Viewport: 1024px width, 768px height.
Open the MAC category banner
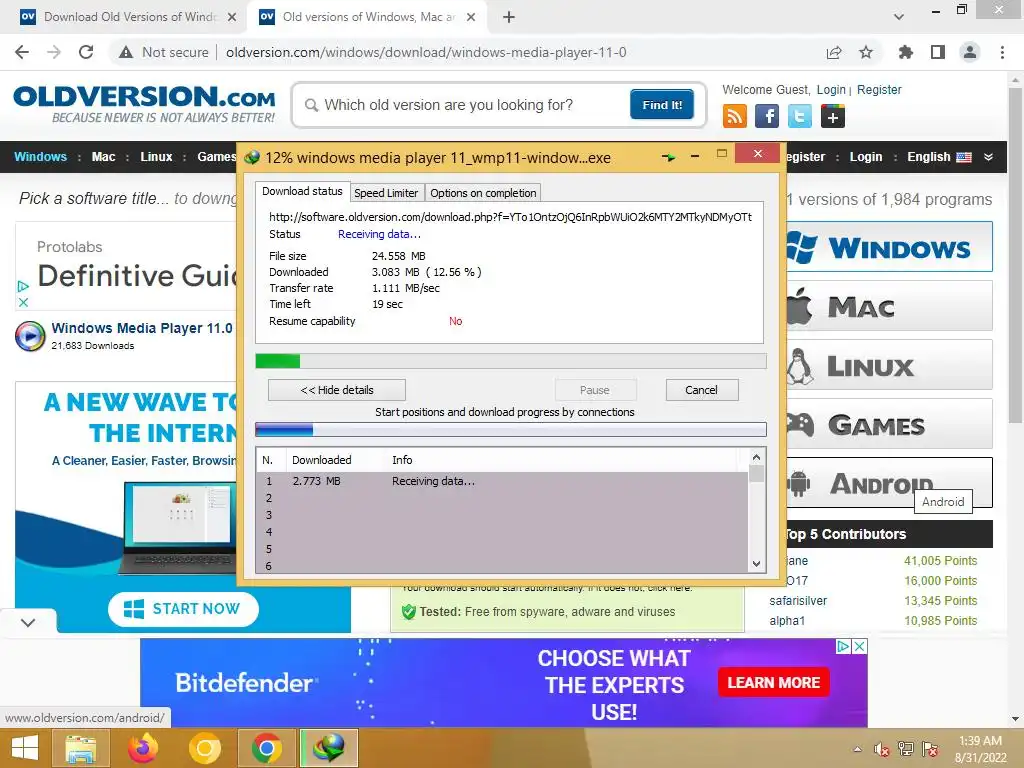889,306
